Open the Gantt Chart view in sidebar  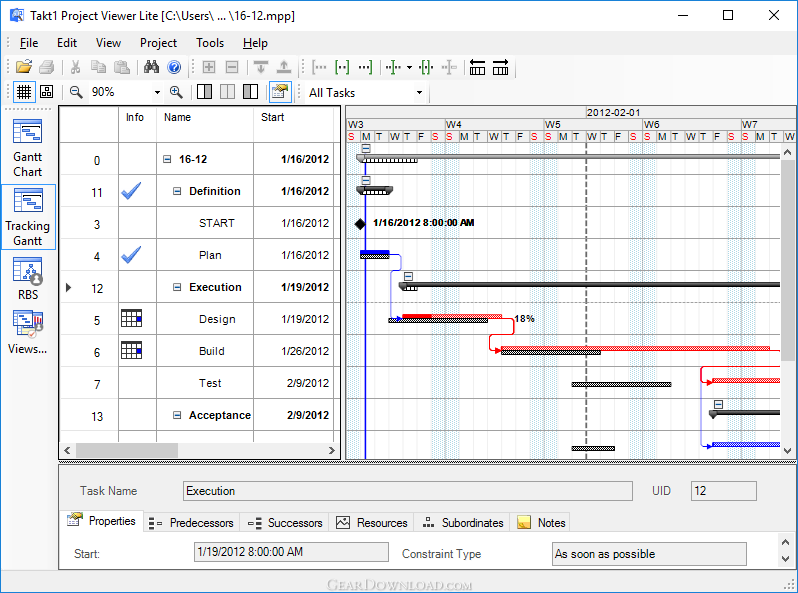[27, 148]
